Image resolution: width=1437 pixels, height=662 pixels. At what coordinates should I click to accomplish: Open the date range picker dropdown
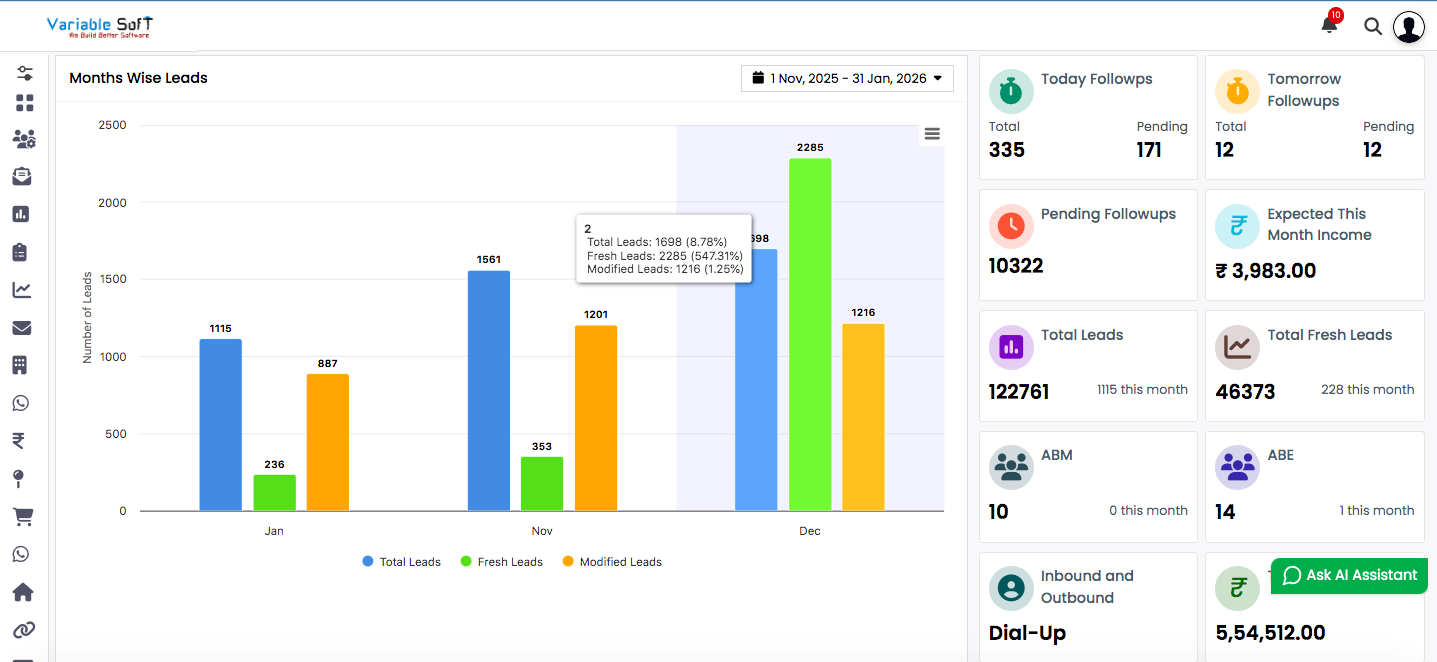pyautogui.click(x=846, y=77)
